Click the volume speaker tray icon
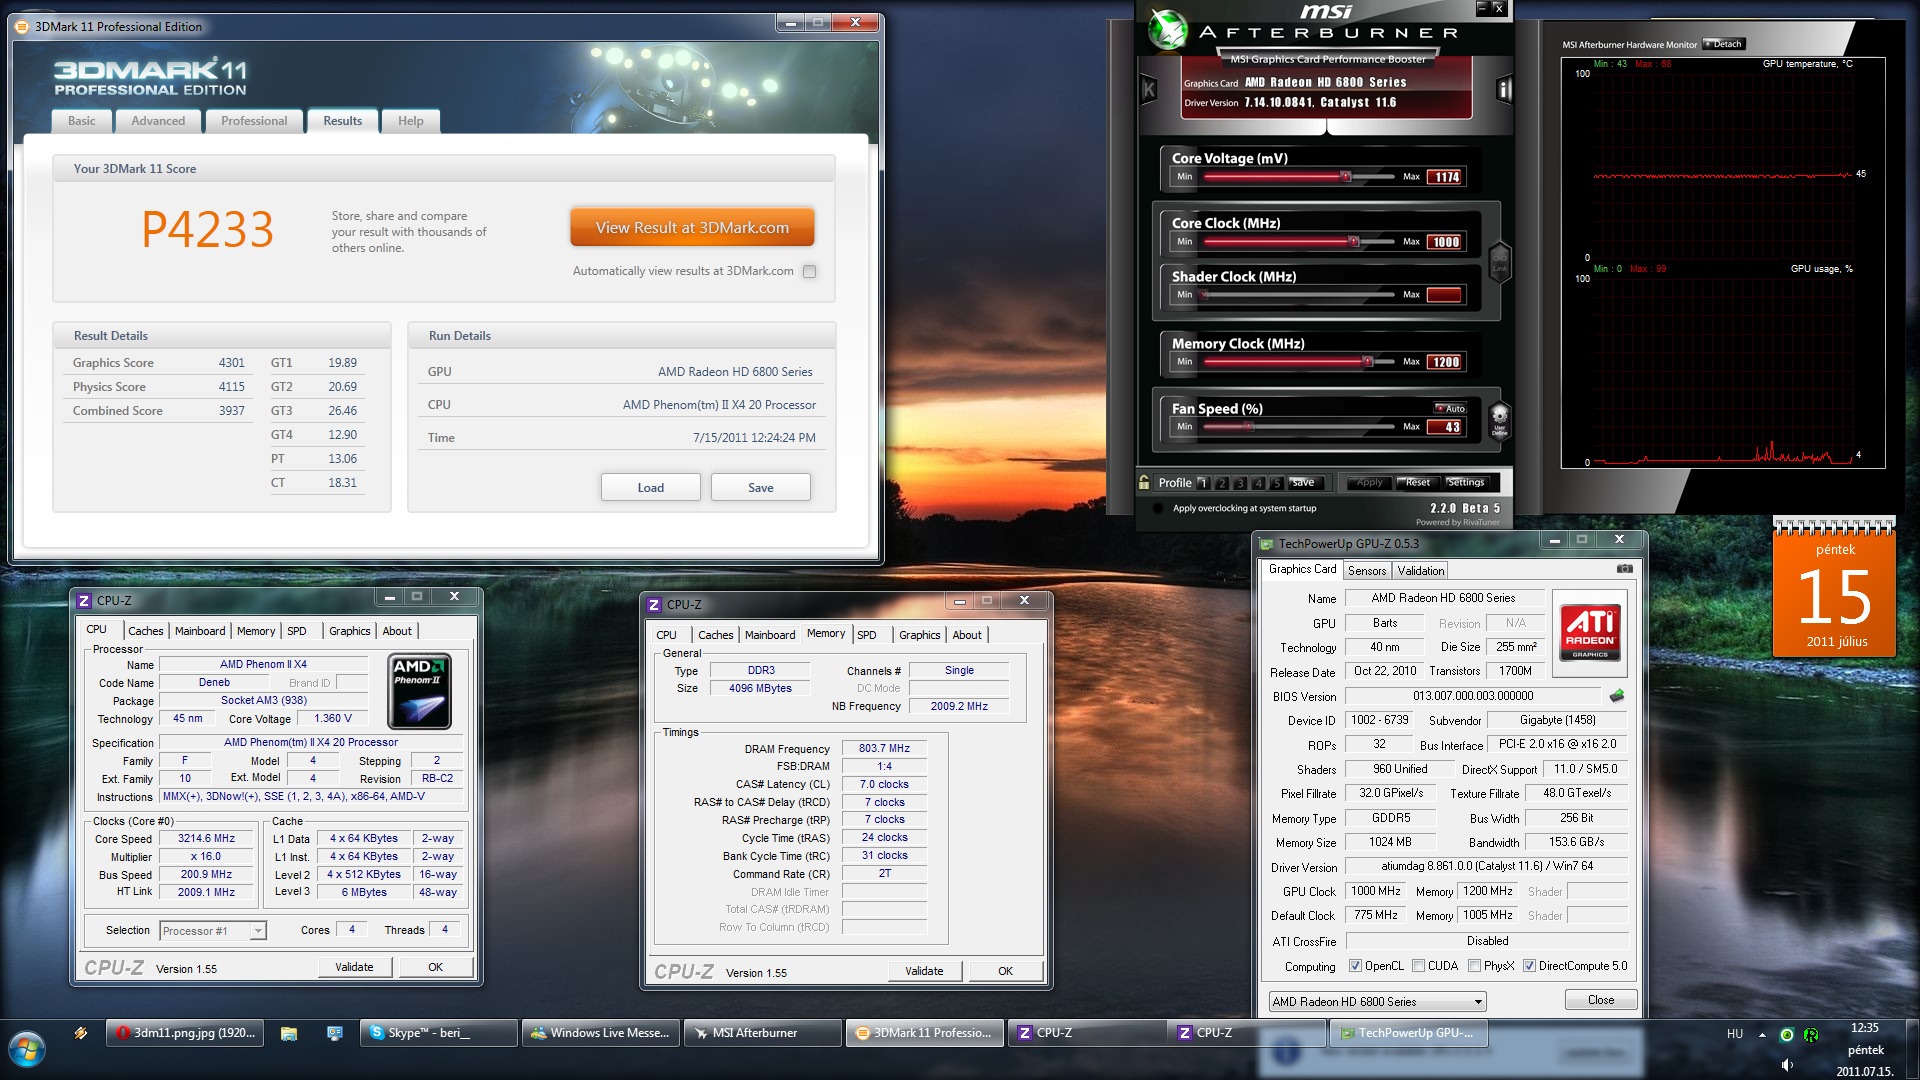1920x1080 pixels. point(1787,1066)
